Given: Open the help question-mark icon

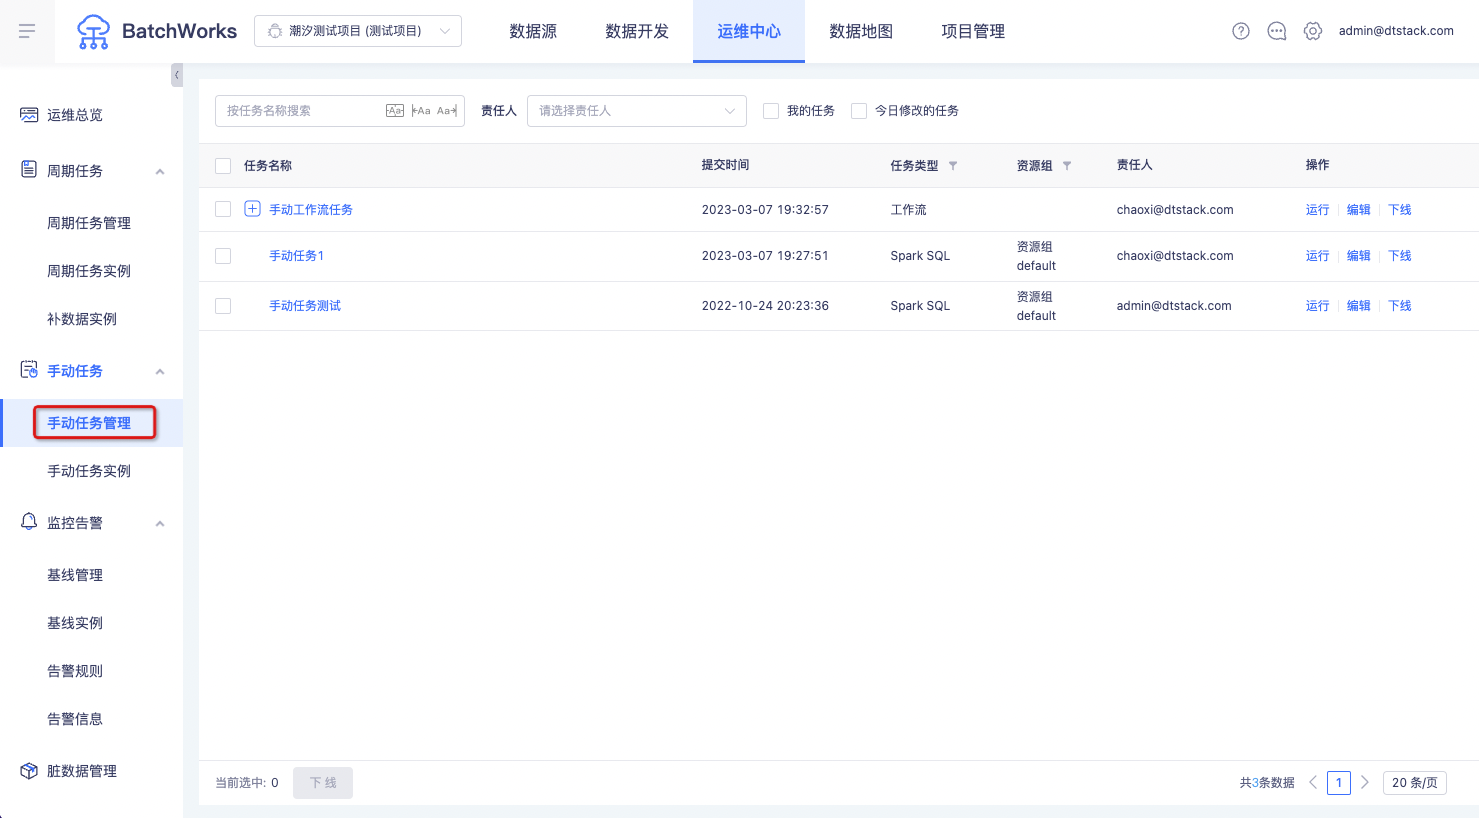Looking at the screenshot, I should pos(1241,31).
